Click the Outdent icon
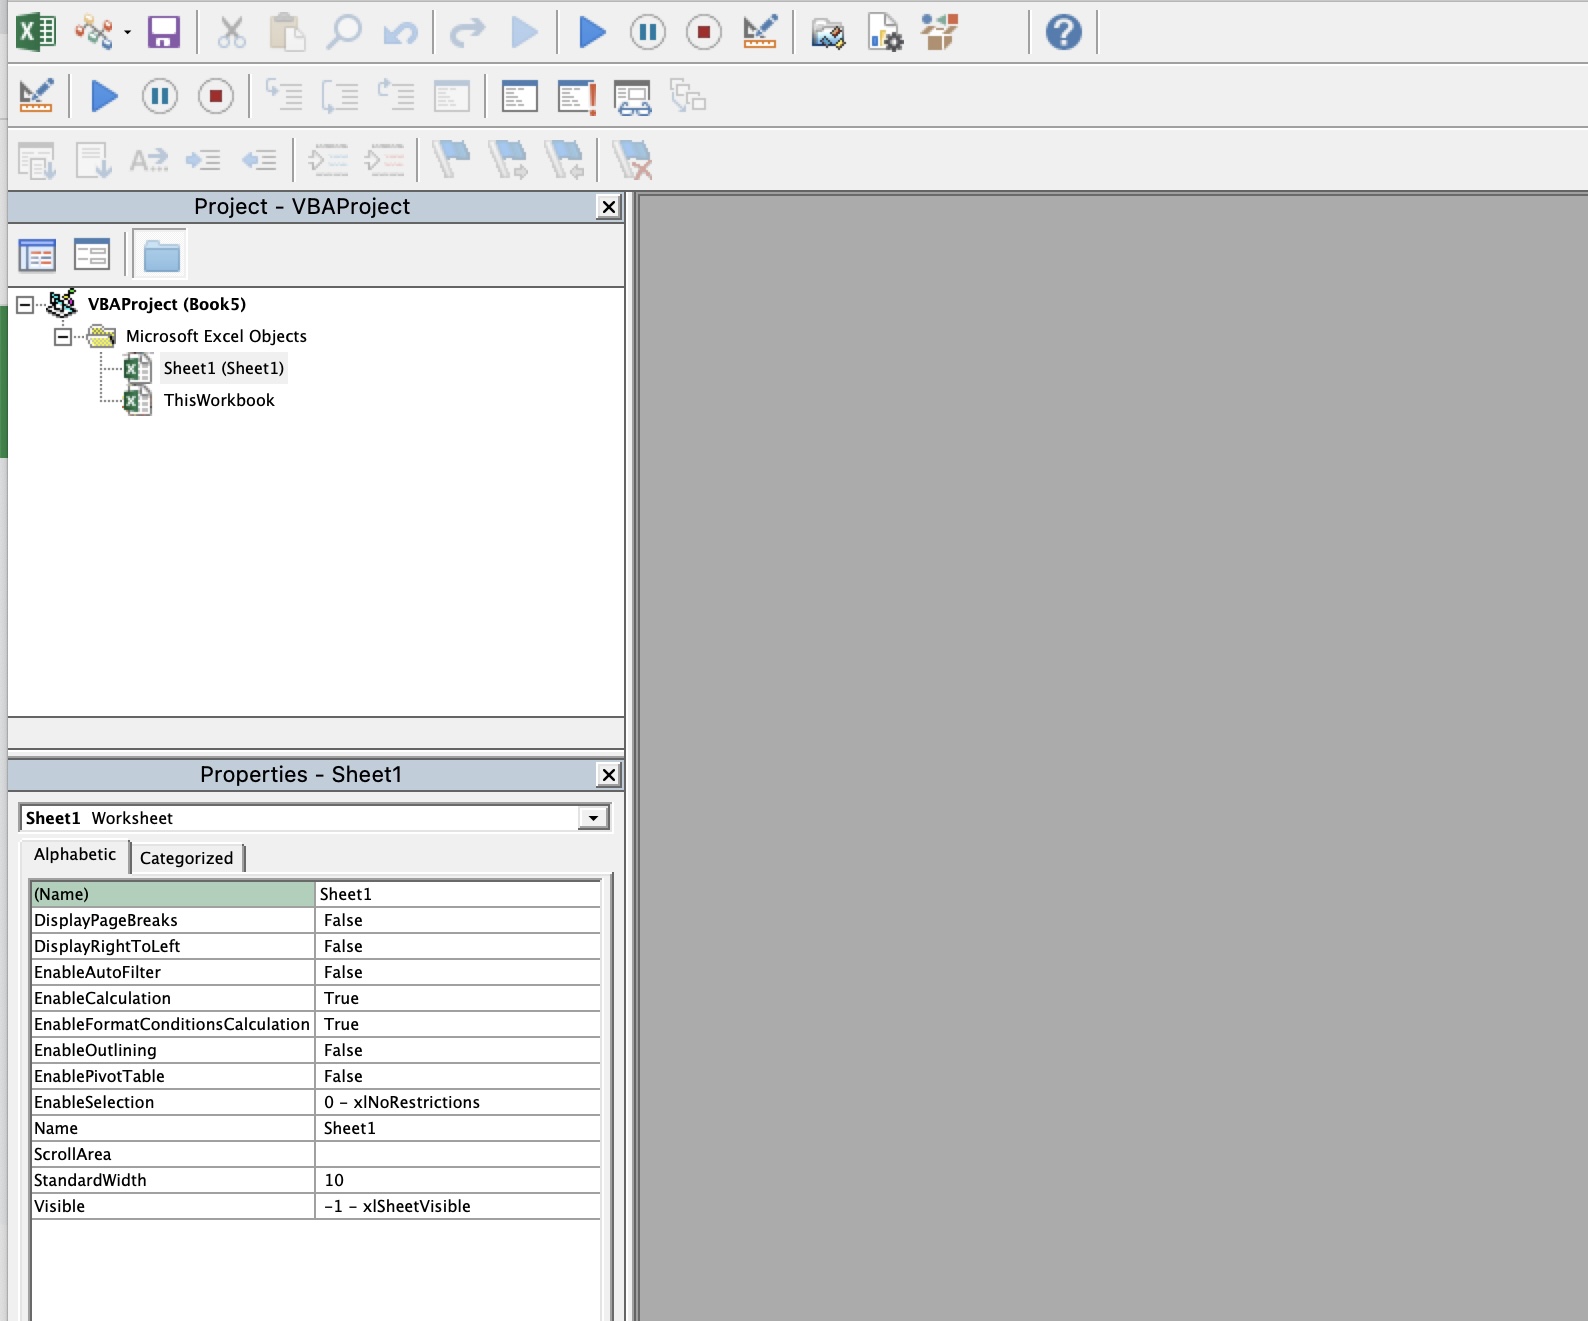 [x=260, y=160]
